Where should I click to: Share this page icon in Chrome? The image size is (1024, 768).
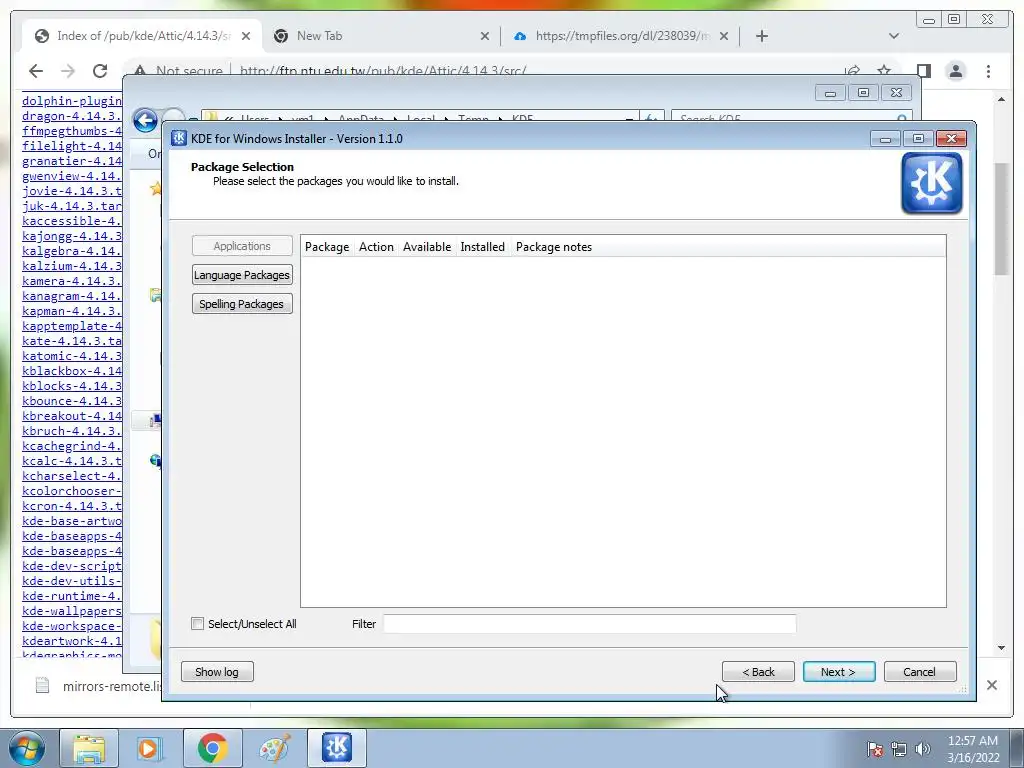click(852, 71)
